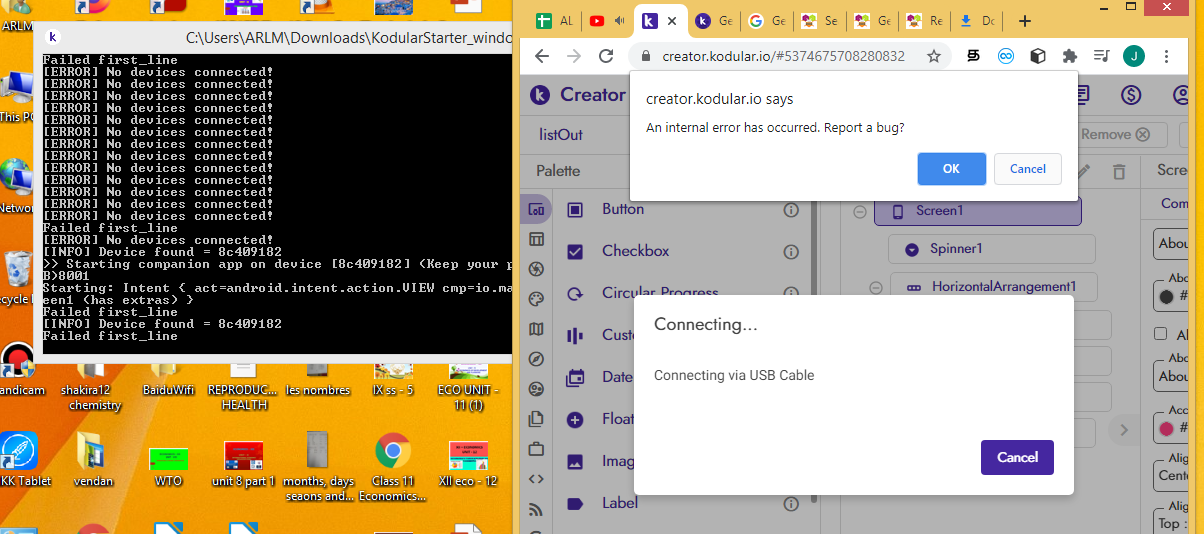Open the WTO file on desktop
Screen dimensions: 1204x534
point(169,467)
